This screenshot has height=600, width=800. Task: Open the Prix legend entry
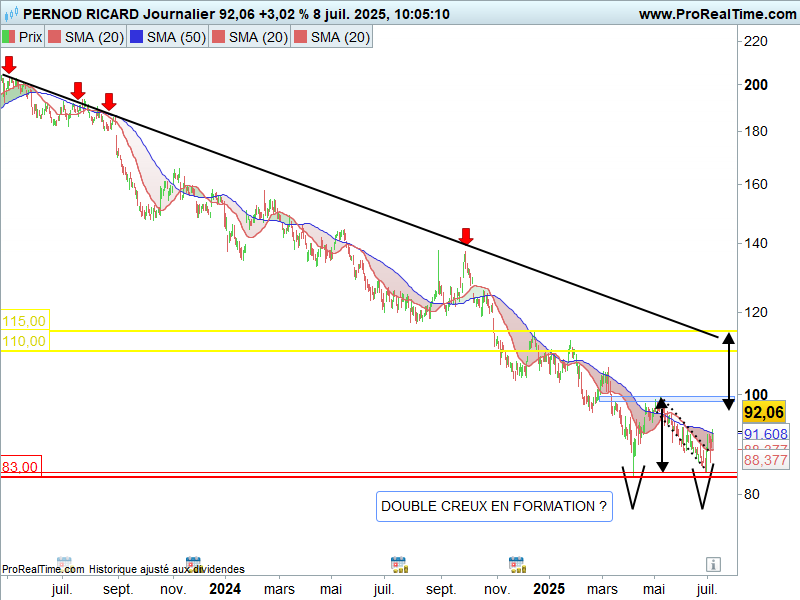pyautogui.click(x=23, y=37)
